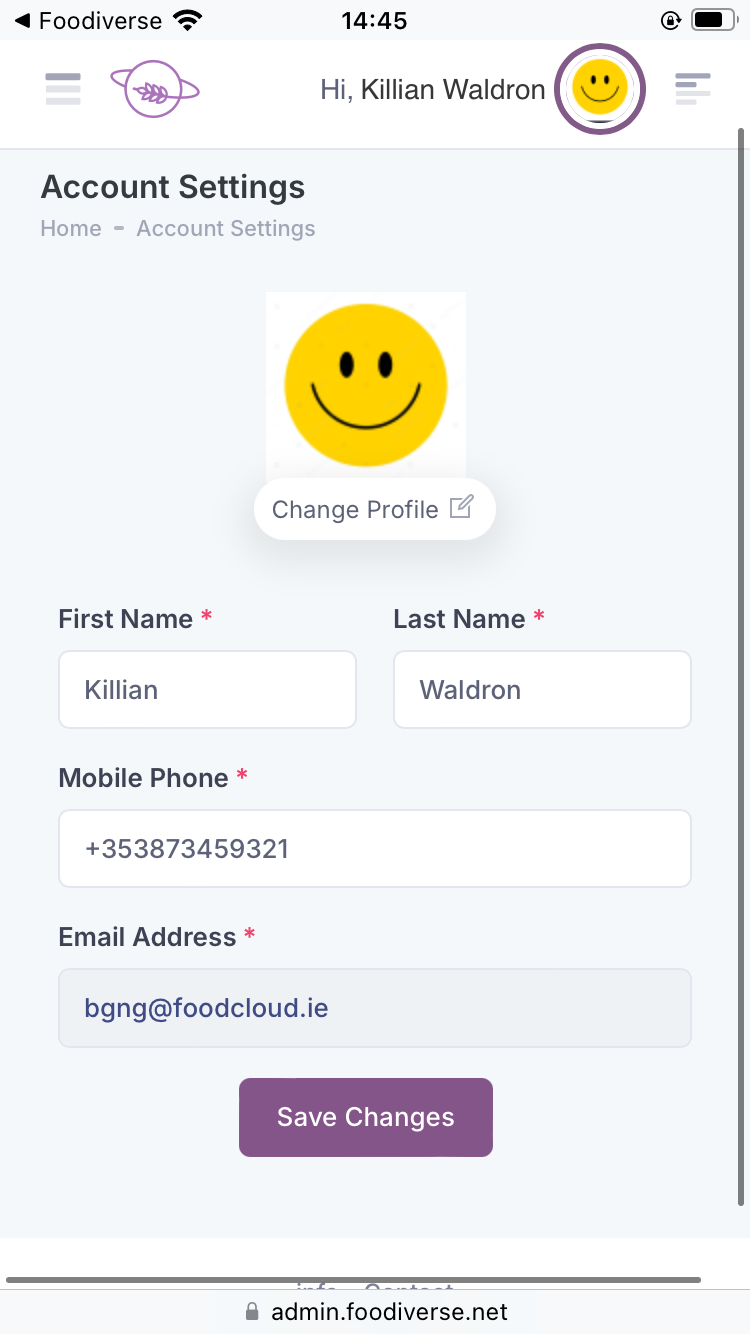Screen dimensions: 750x1334
Task: Open the left hamburger navigation menu
Action: (63, 90)
